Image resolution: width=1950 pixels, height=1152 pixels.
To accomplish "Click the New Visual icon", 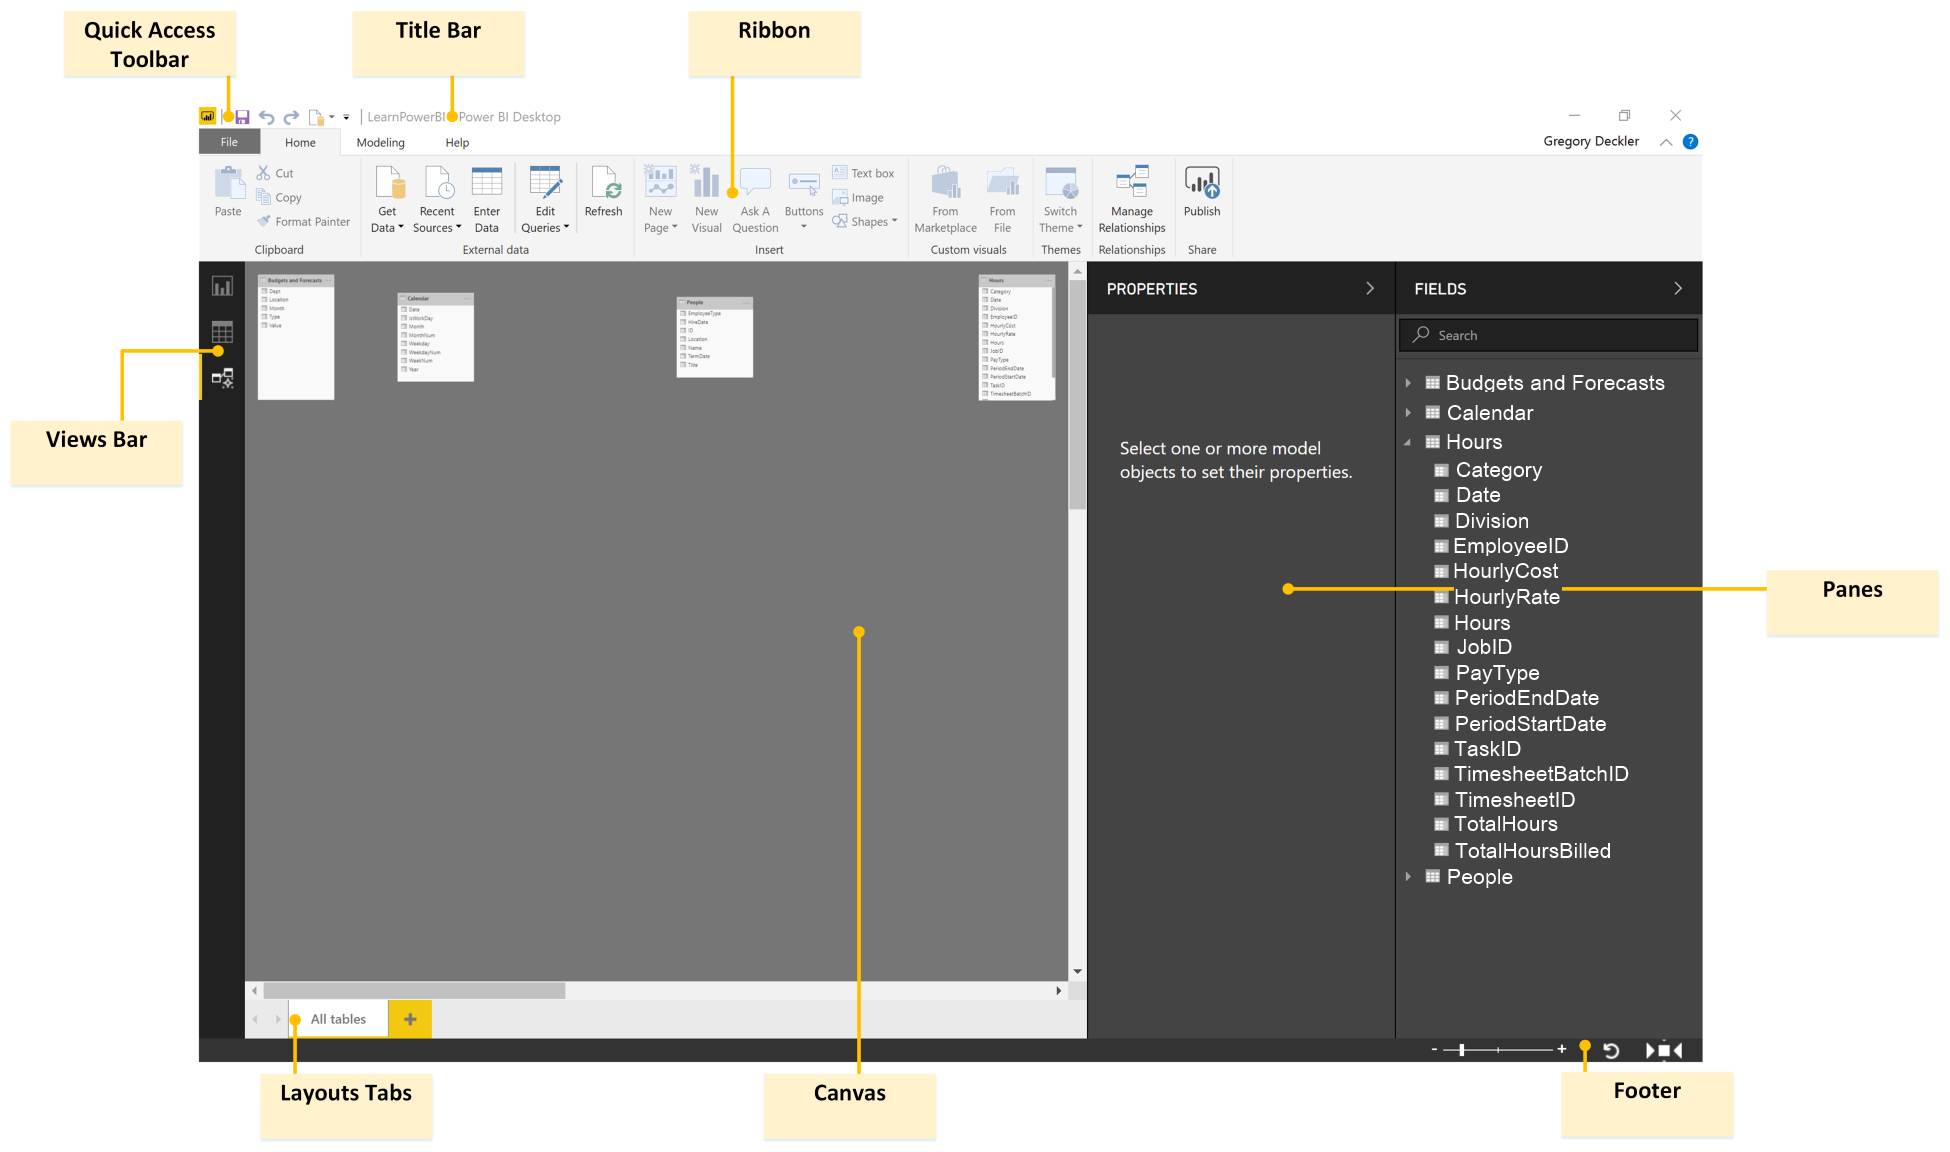I will (x=706, y=183).
